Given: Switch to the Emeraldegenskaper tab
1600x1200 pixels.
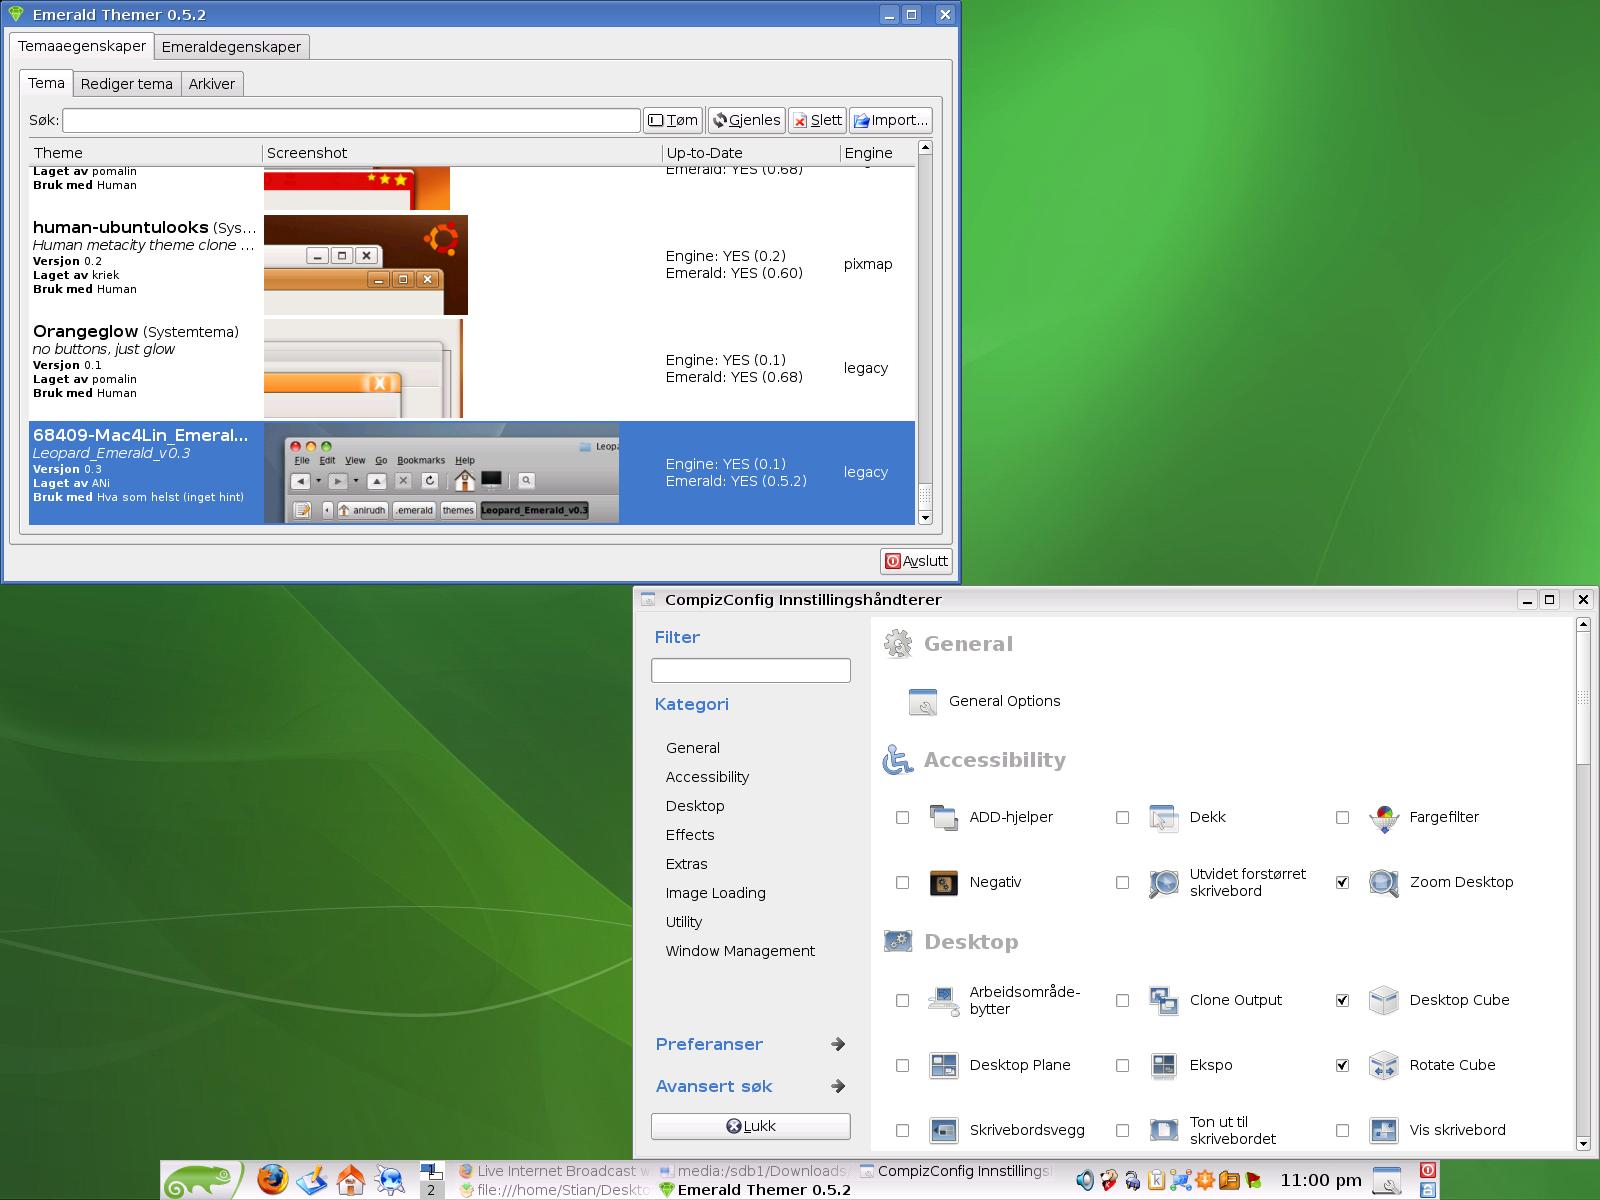Looking at the screenshot, I should click(231, 47).
